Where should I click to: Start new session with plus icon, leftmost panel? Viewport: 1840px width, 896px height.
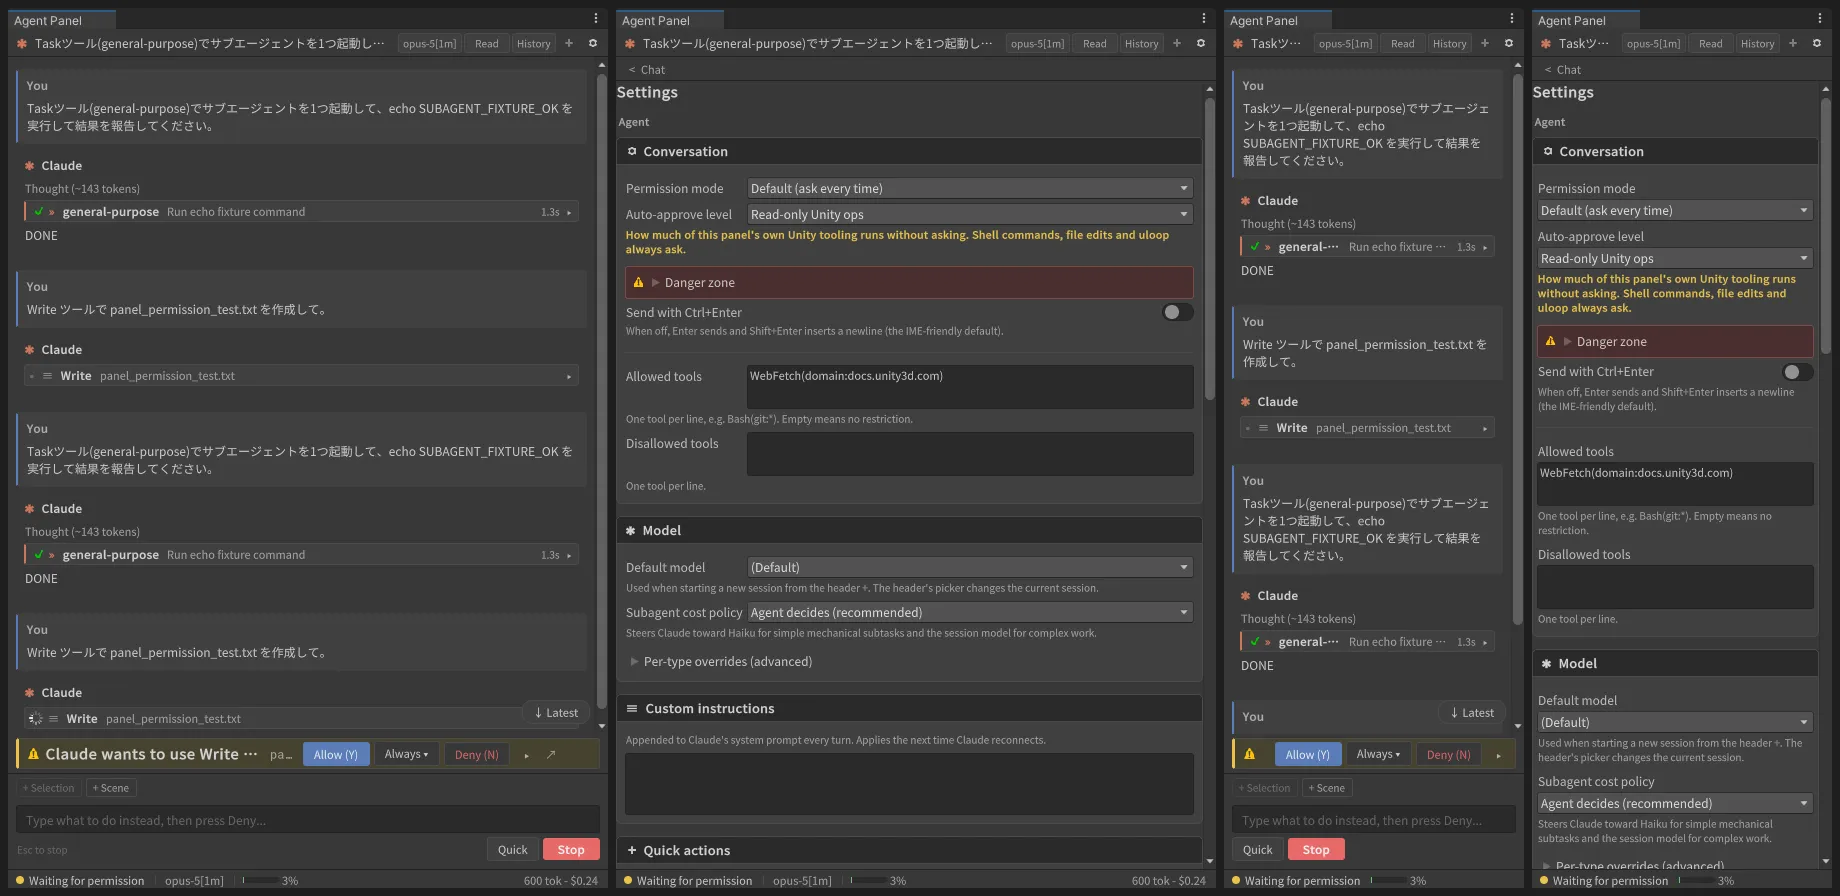569,43
